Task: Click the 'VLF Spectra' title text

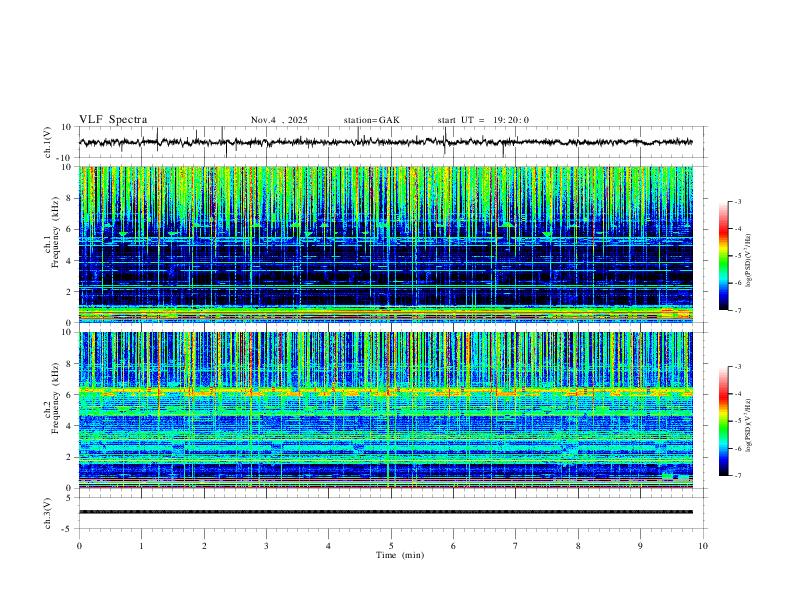Action: (x=113, y=120)
